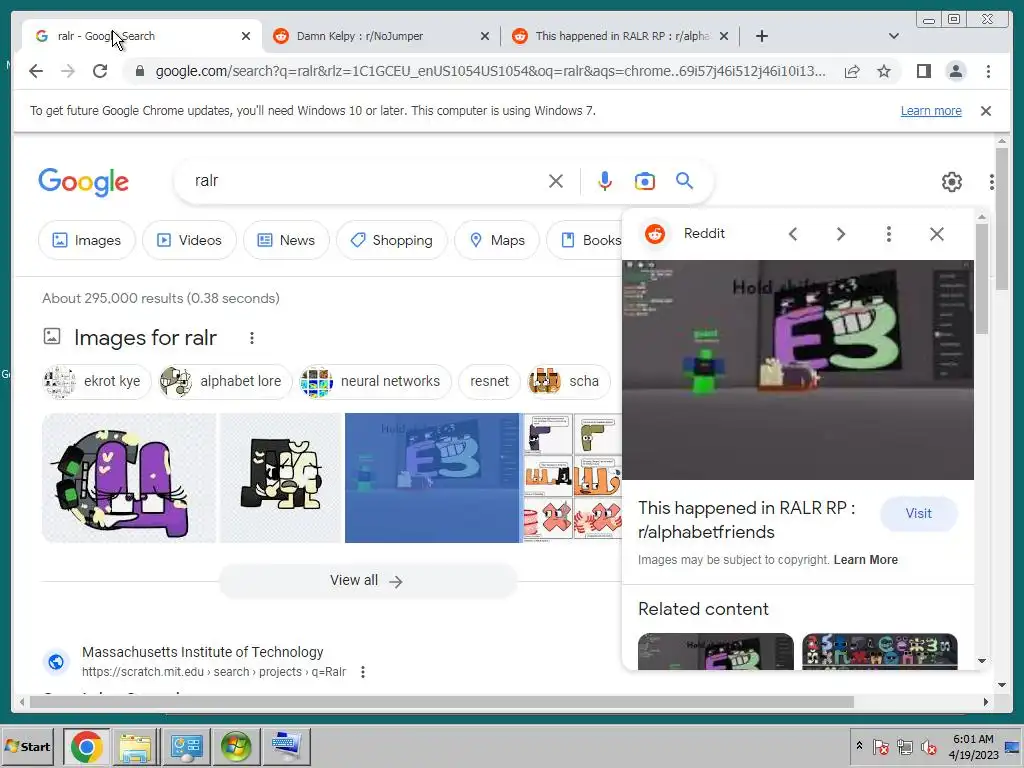Open Learn More about image copyright
The height and width of the screenshot is (768, 1024).
[x=865, y=560]
